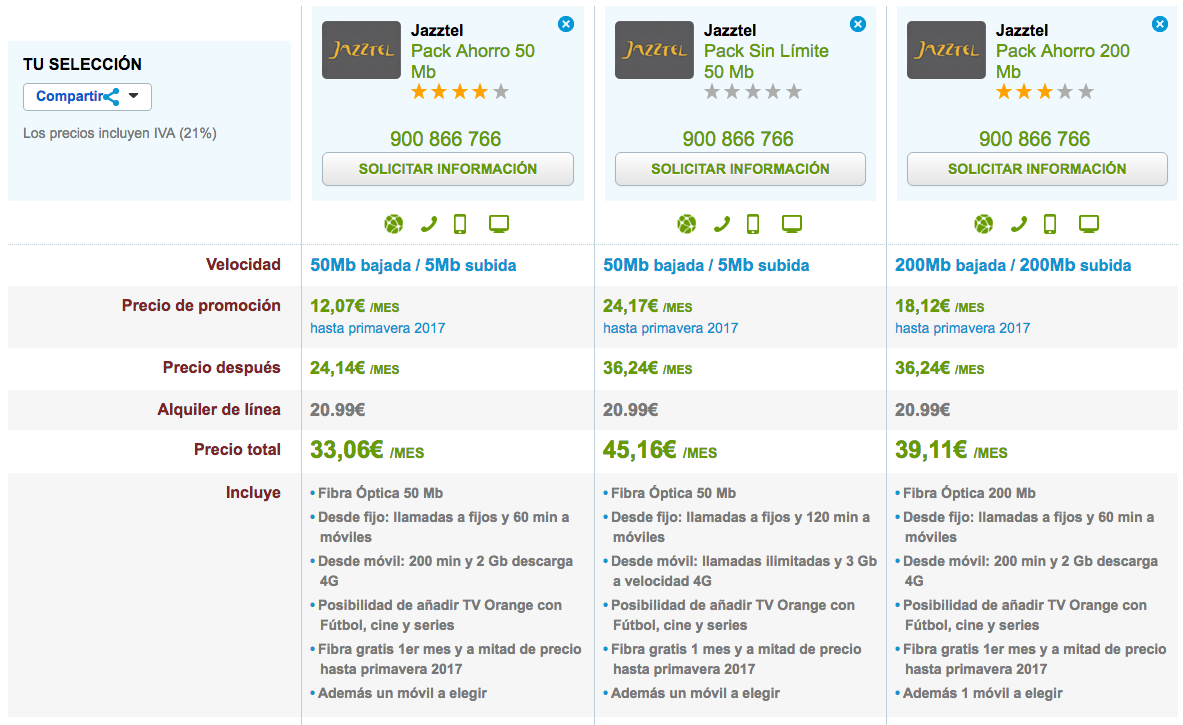The width and height of the screenshot is (1183, 725).
Task: Click phone number under Pack Sin Límite
Action: 739,139
